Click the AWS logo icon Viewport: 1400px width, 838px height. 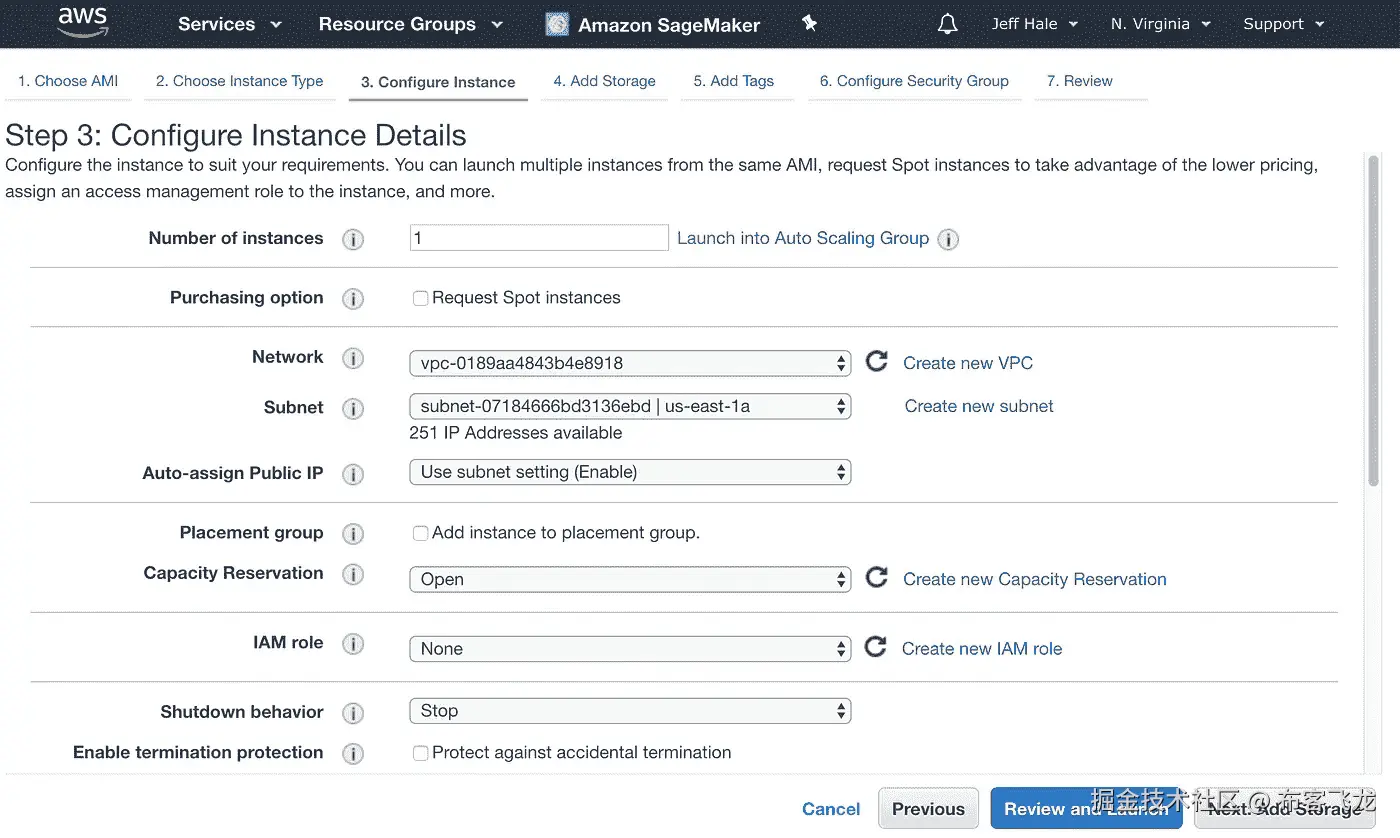tap(82, 22)
